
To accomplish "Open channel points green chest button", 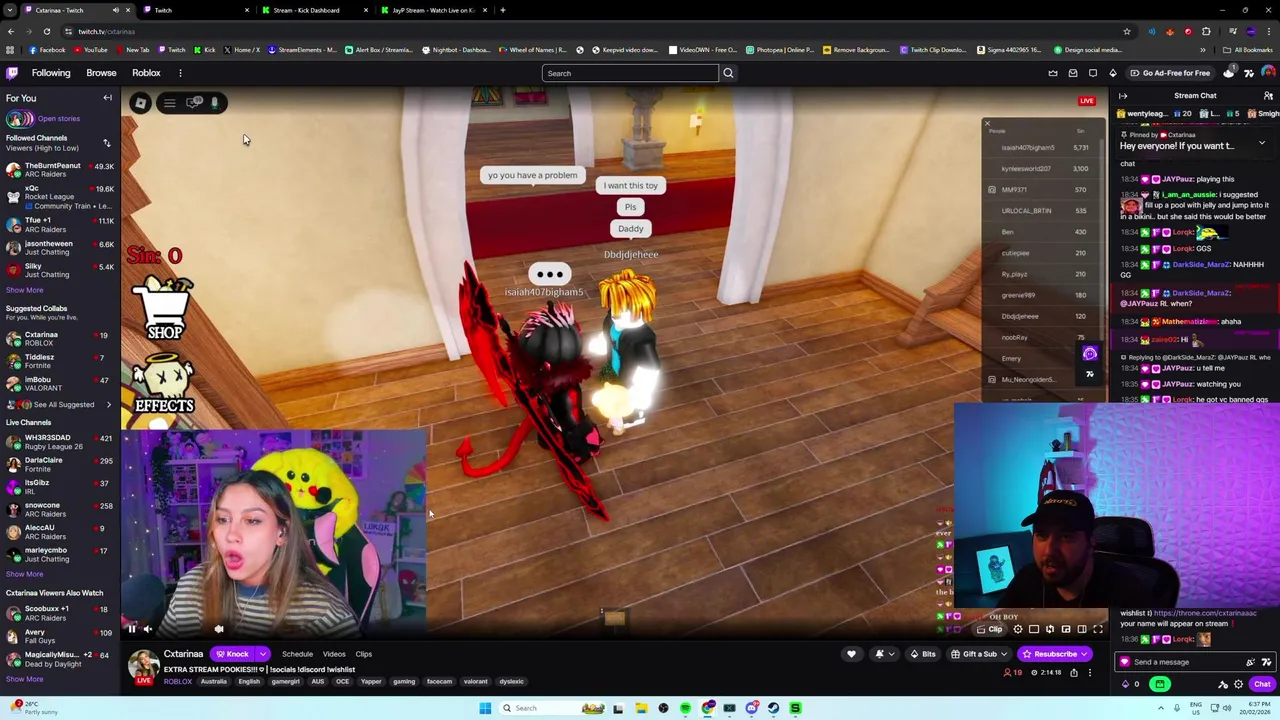I will [x=1160, y=685].
